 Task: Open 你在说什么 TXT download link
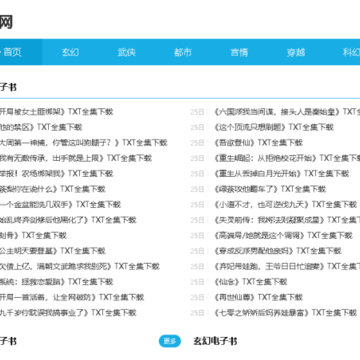(x=53, y=189)
